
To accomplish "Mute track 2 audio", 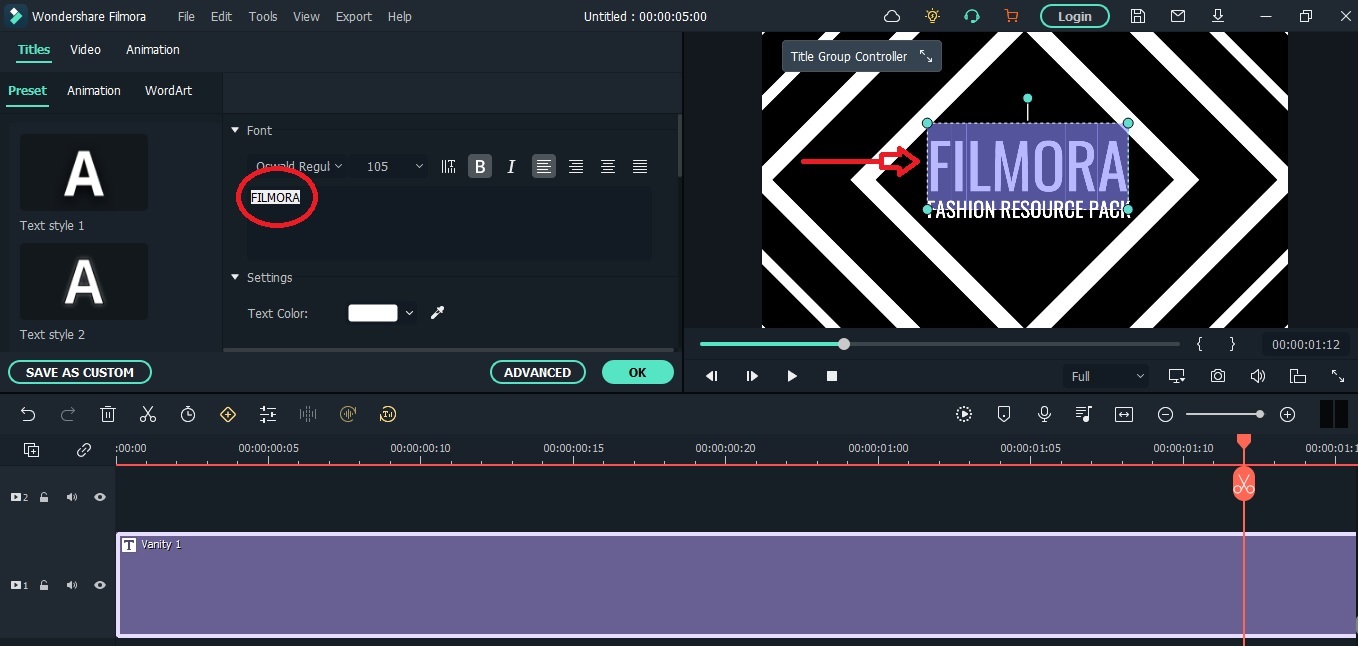I will click(72, 497).
